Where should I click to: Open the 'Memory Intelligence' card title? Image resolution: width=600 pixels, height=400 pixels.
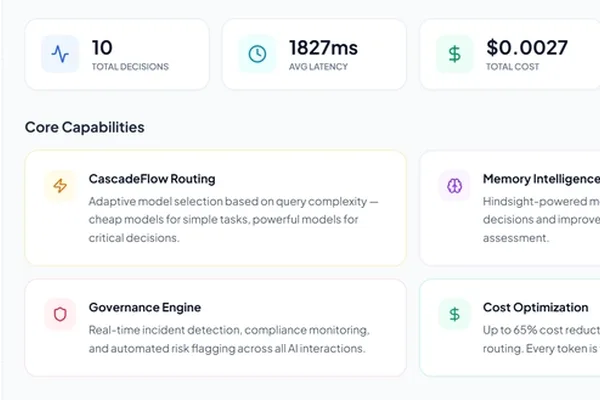(x=541, y=179)
